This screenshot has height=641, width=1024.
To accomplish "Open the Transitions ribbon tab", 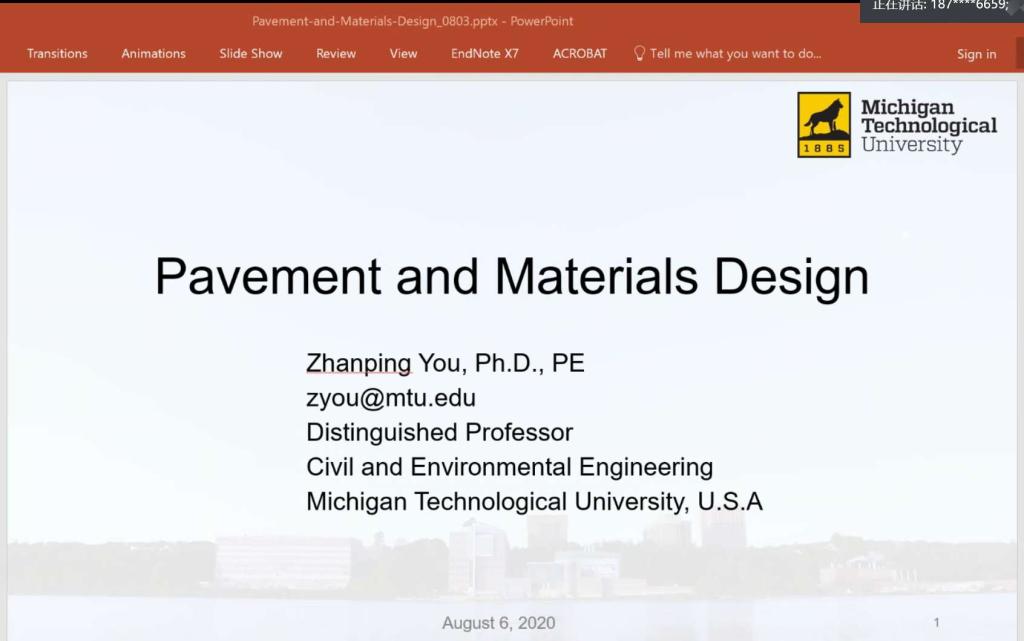I will tap(57, 54).
